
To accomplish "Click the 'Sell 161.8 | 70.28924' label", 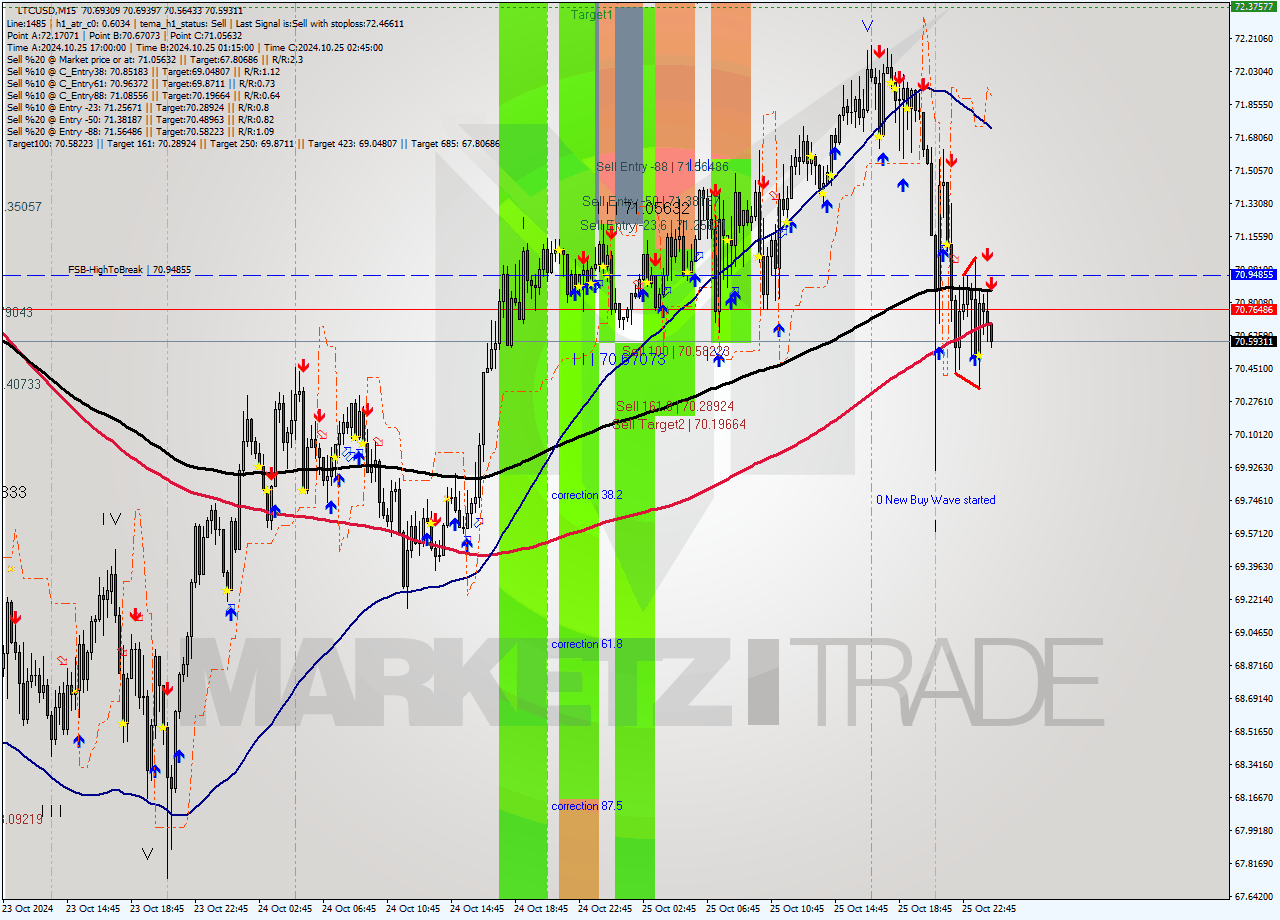I will pos(675,406).
